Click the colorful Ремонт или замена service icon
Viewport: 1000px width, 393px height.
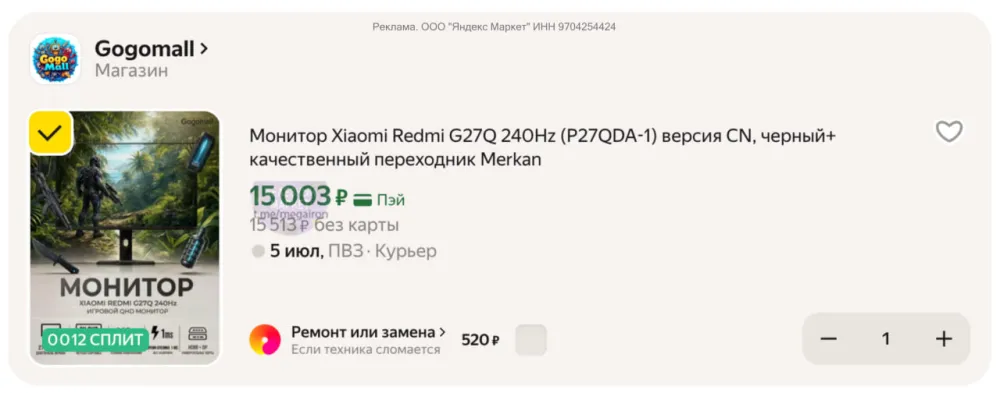265,339
